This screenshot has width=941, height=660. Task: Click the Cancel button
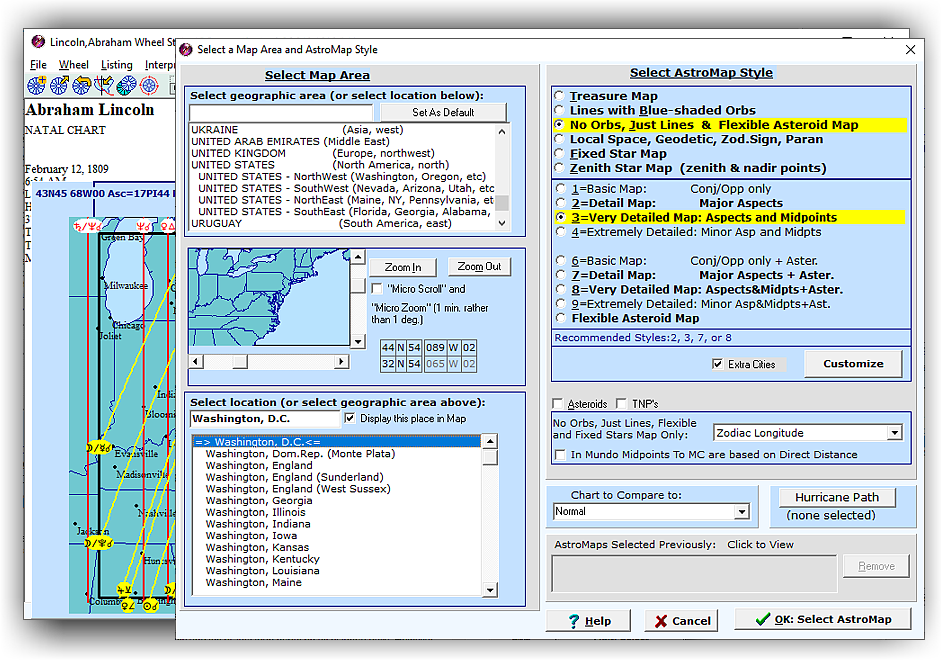681,620
